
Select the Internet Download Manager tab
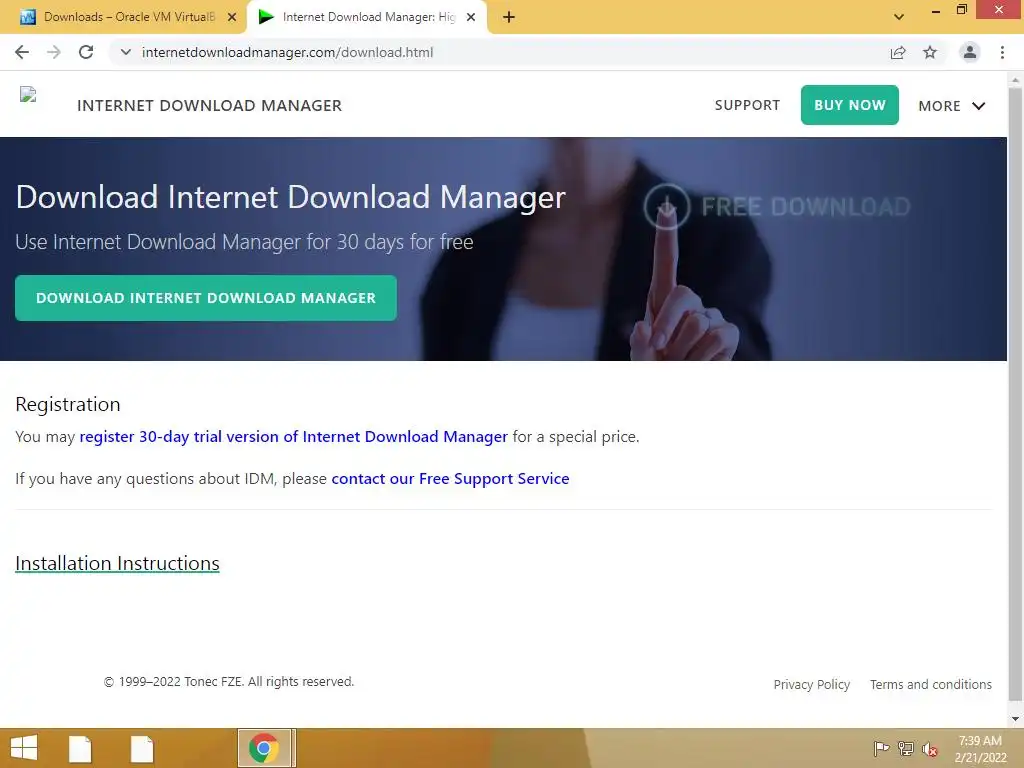coord(367,17)
